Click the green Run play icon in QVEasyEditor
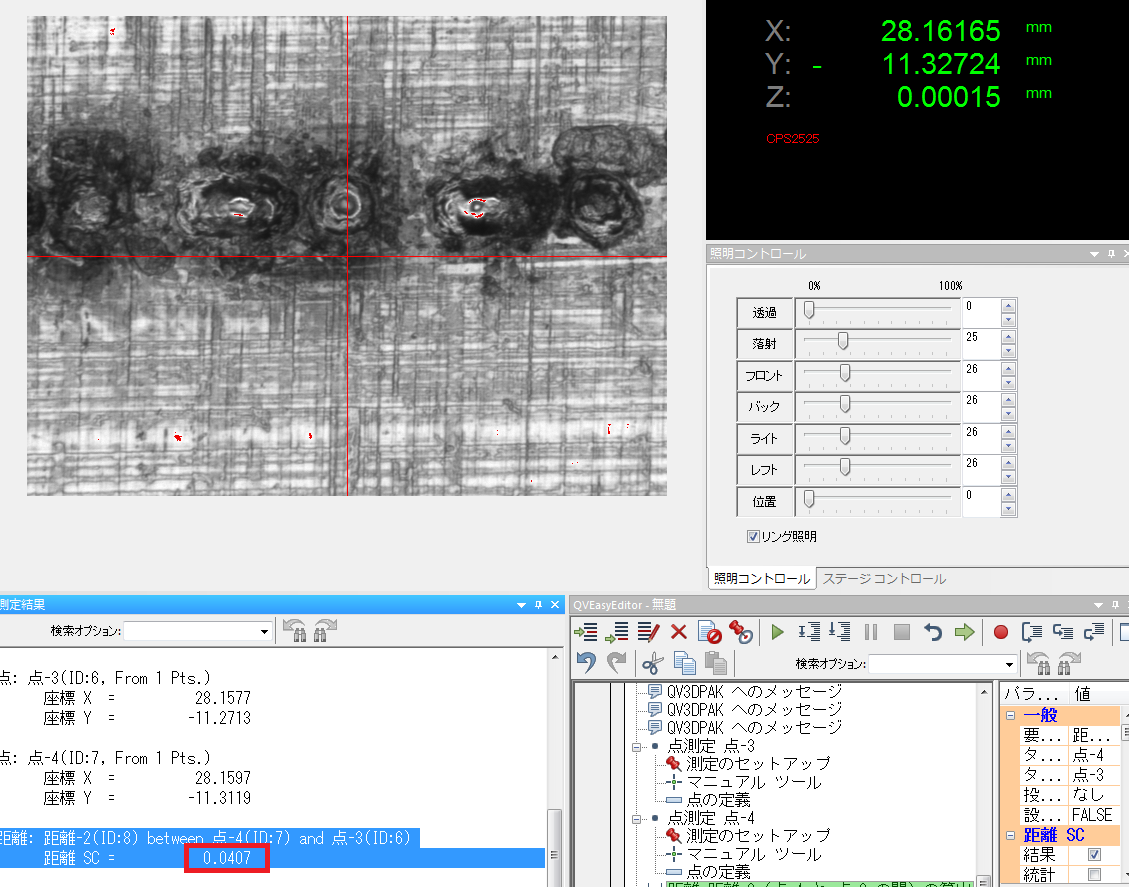Viewport: 1129px width, 887px height. [x=777, y=631]
